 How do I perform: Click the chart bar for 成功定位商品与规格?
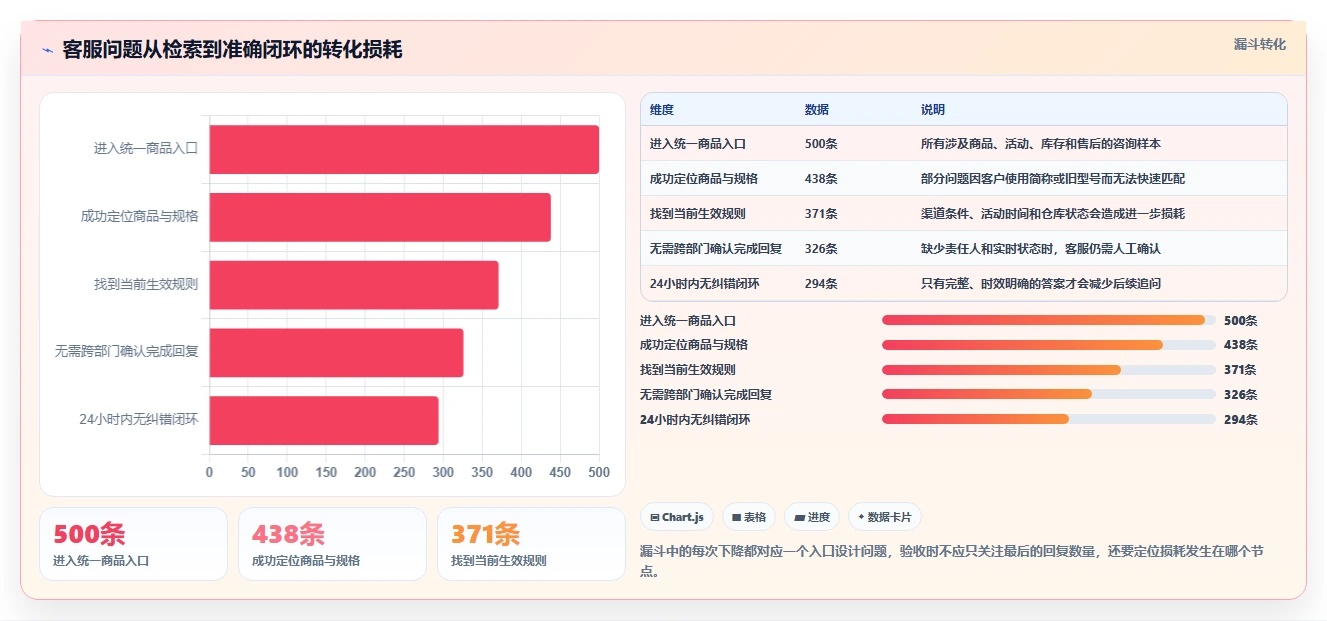point(380,217)
